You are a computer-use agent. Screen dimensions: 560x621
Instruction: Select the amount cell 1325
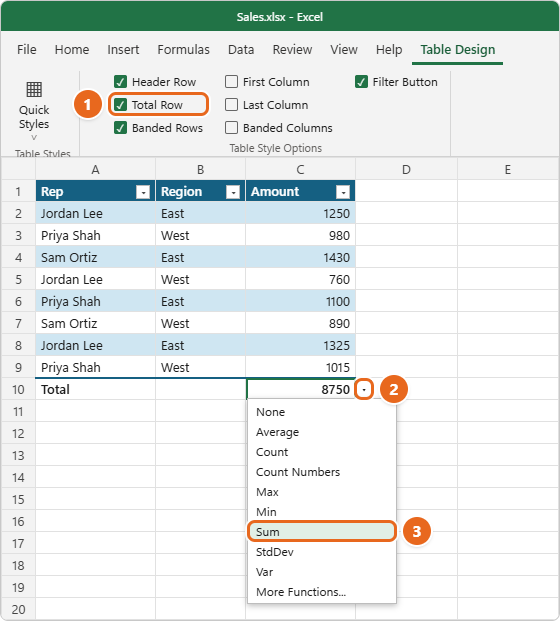tap(301, 346)
